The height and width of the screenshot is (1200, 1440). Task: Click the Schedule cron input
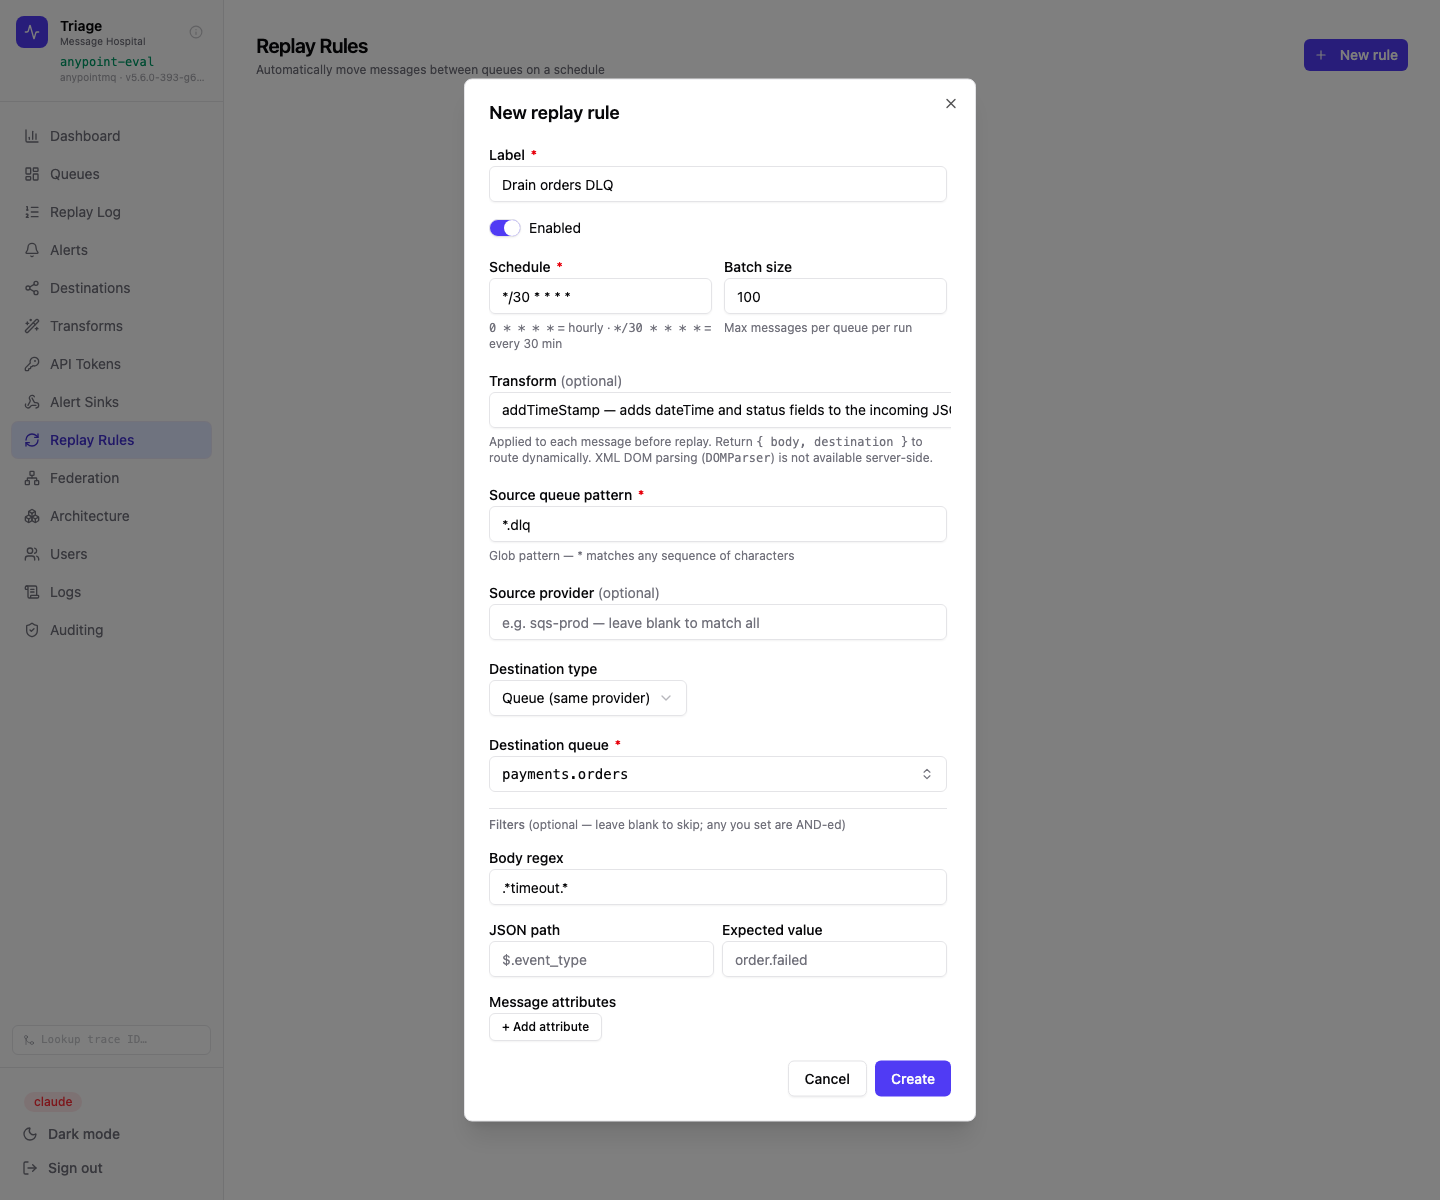600,297
